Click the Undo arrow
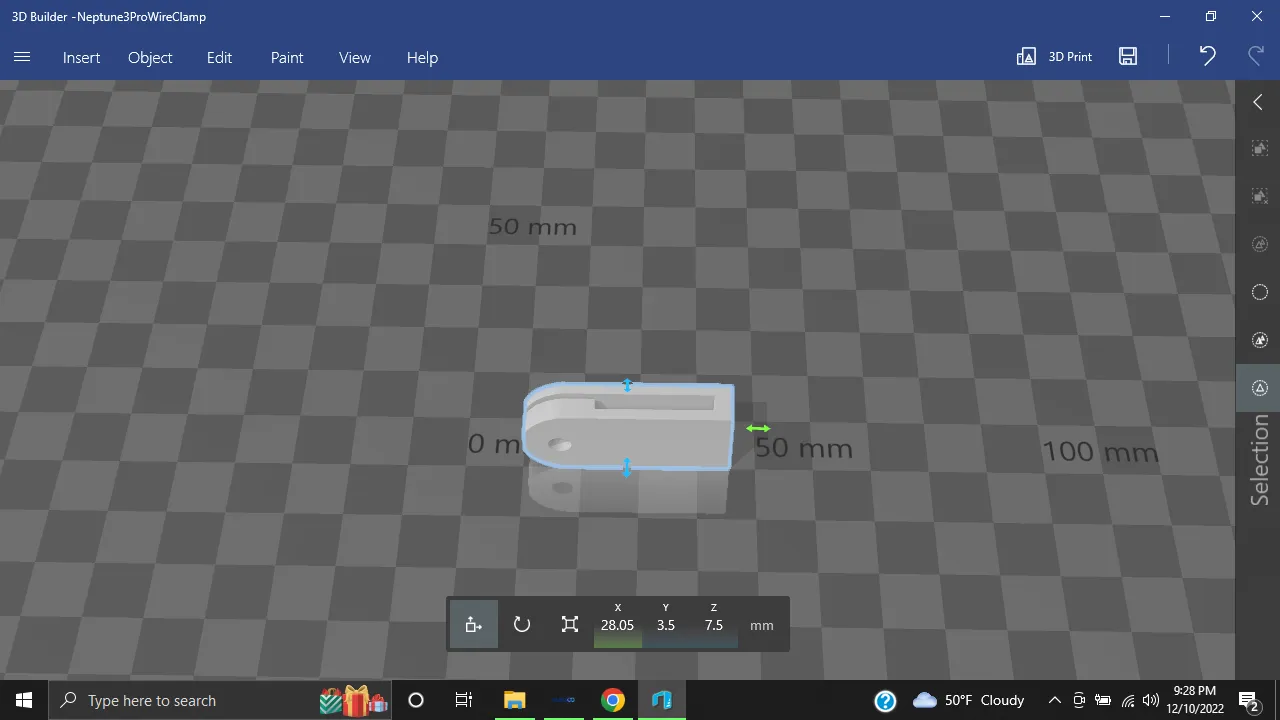The image size is (1280, 720). pos(1207,57)
